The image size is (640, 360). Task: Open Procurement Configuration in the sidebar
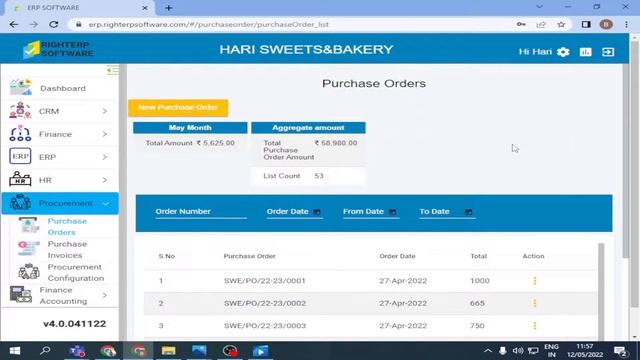click(76, 272)
